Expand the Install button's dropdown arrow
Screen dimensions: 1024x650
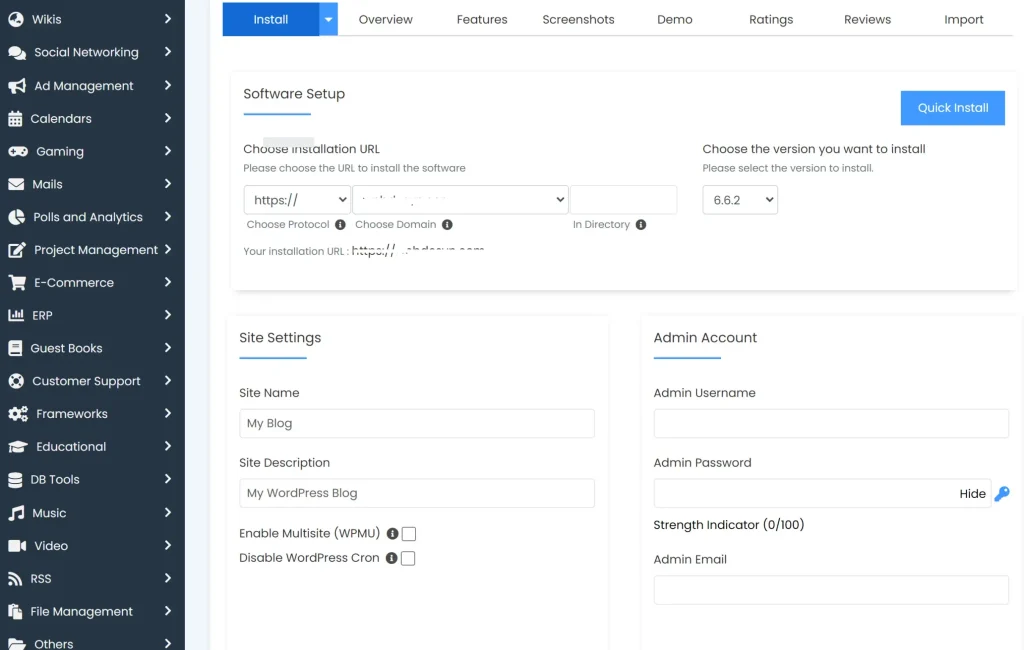pos(326,18)
